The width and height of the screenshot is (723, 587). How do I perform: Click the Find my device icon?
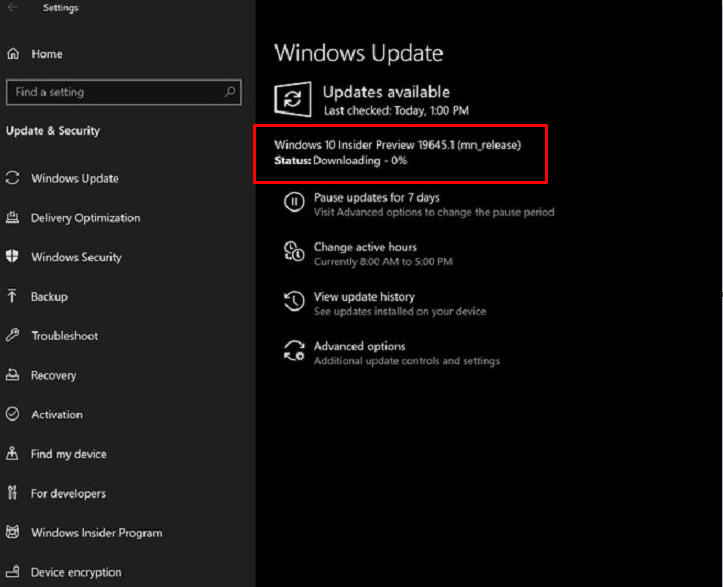click(12, 453)
